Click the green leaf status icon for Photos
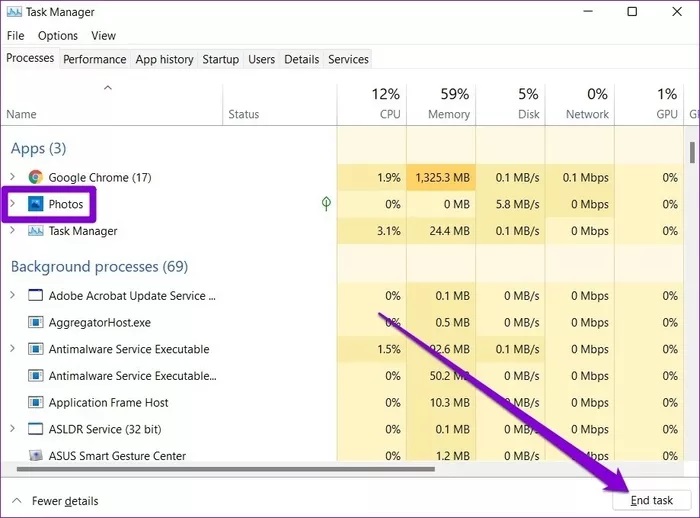This screenshot has width=700, height=518. pyautogui.click(x=326, y=204)
